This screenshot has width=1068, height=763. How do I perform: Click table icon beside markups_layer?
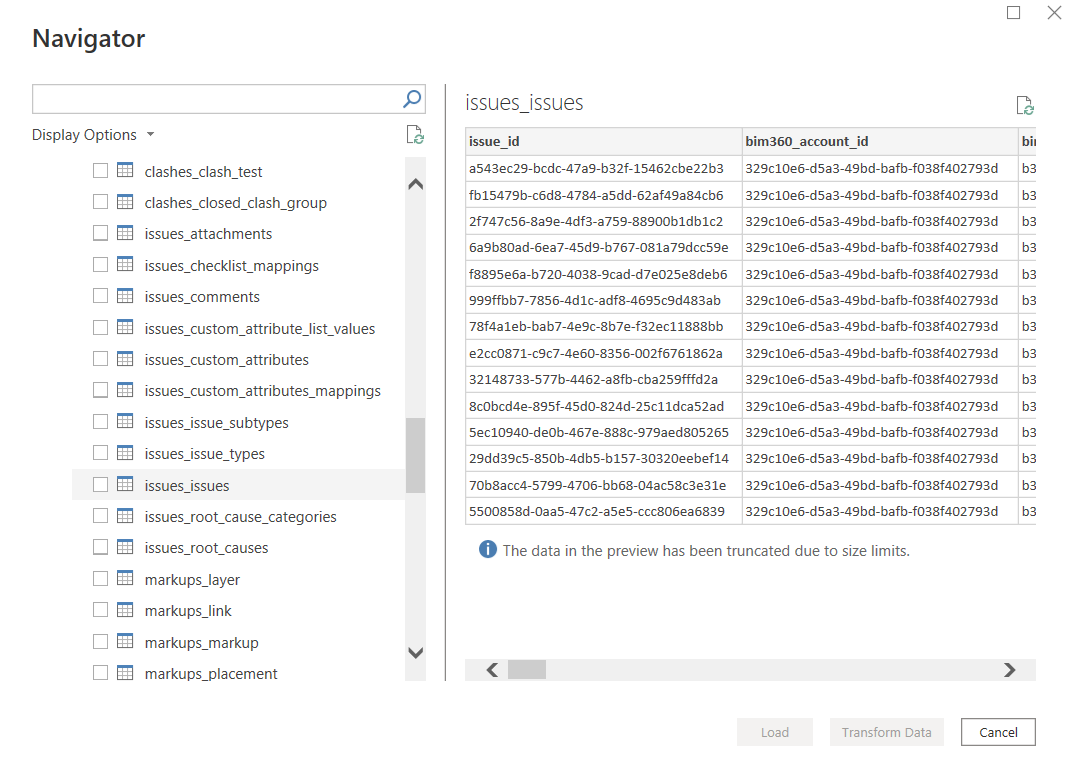tap(125, 579)
